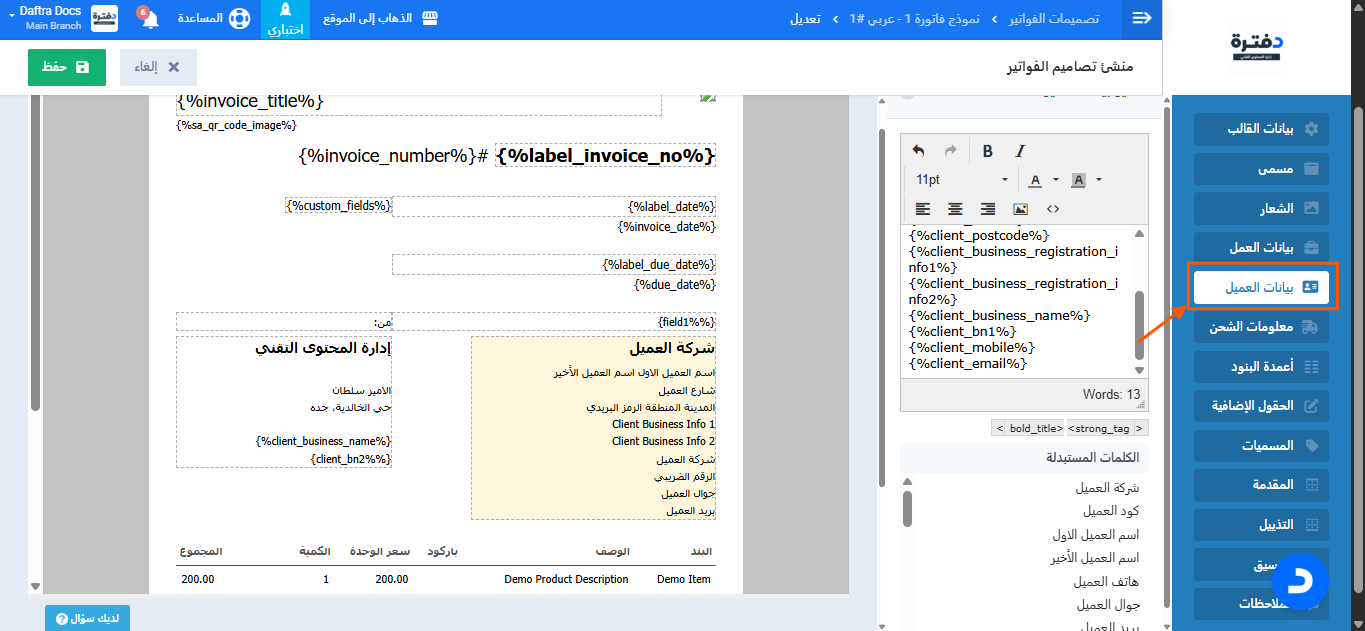Click the {%client_email%} line in editor
This screenshot has width=1365, height=631.
(968, 363)
